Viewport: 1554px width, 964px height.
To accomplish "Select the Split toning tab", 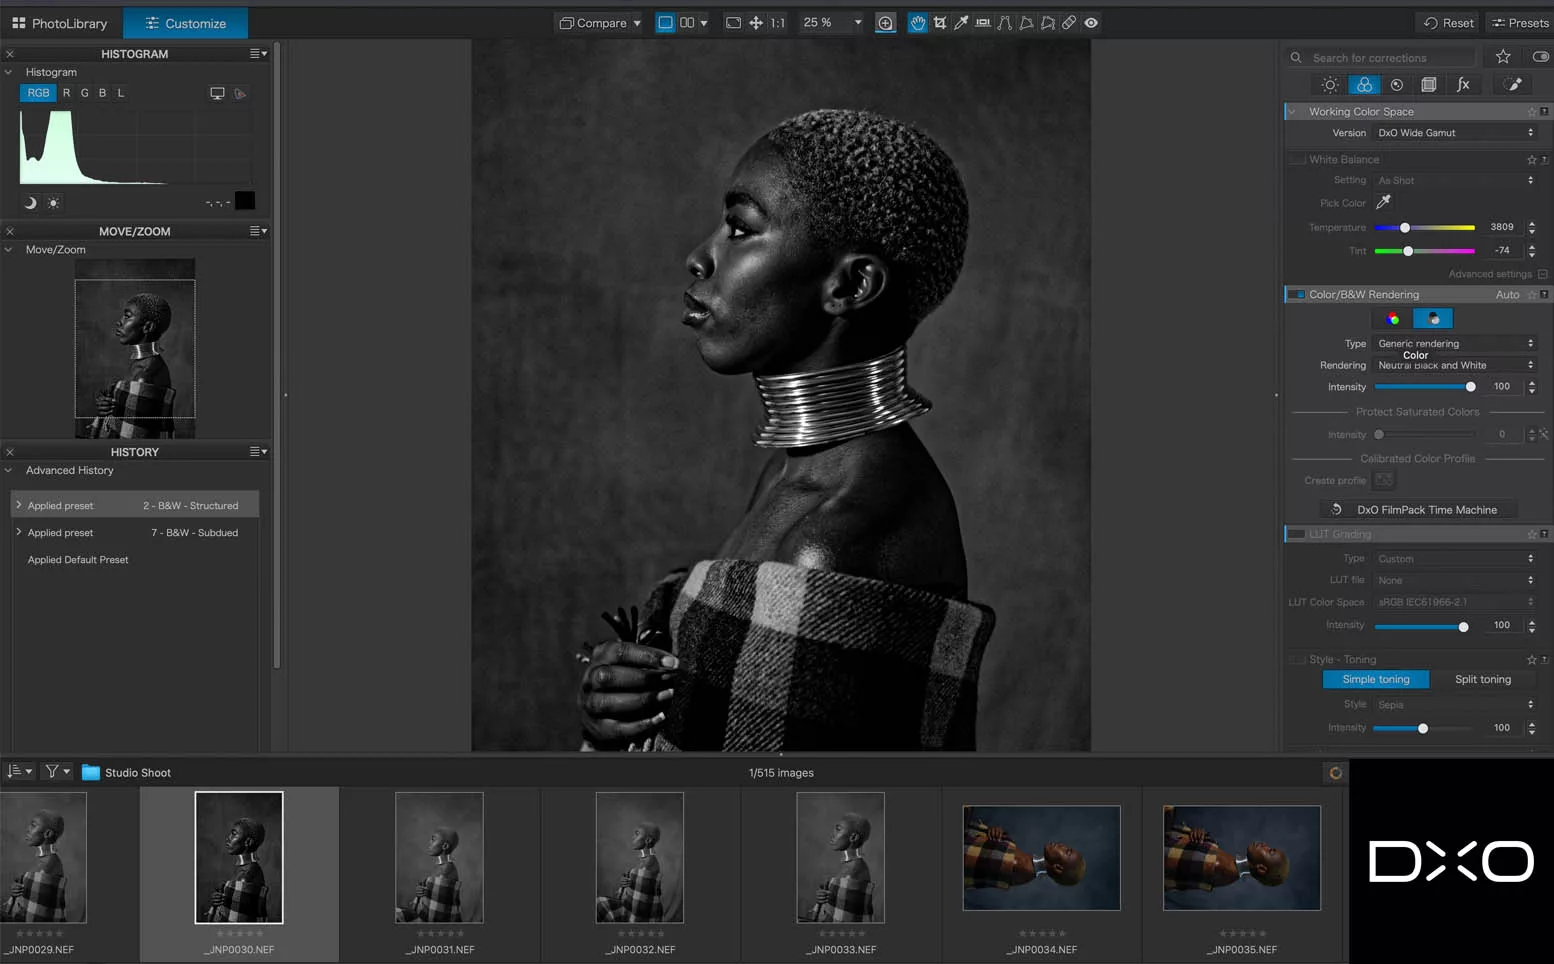I will click(x=1482, y=679).
